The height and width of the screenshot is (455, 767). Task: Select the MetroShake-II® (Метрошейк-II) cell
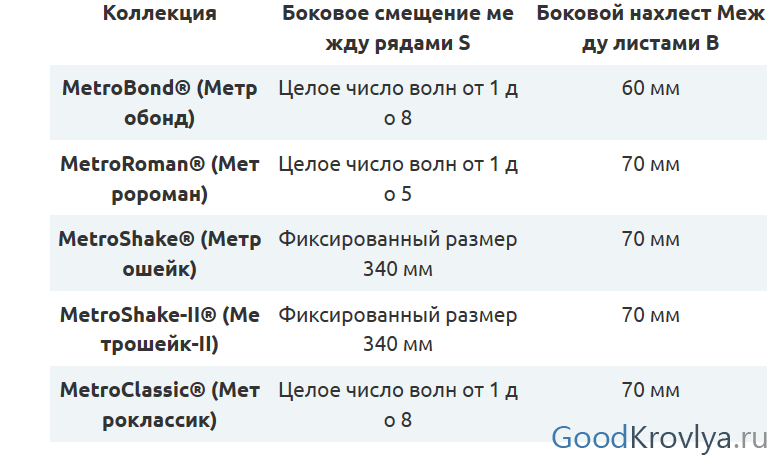click(159, 329)
